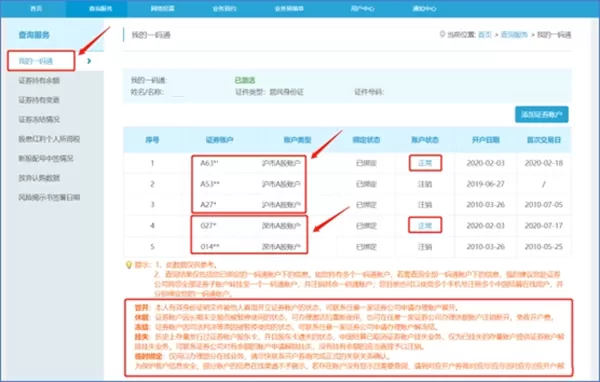Click the 序号 column header

[152, 140]
